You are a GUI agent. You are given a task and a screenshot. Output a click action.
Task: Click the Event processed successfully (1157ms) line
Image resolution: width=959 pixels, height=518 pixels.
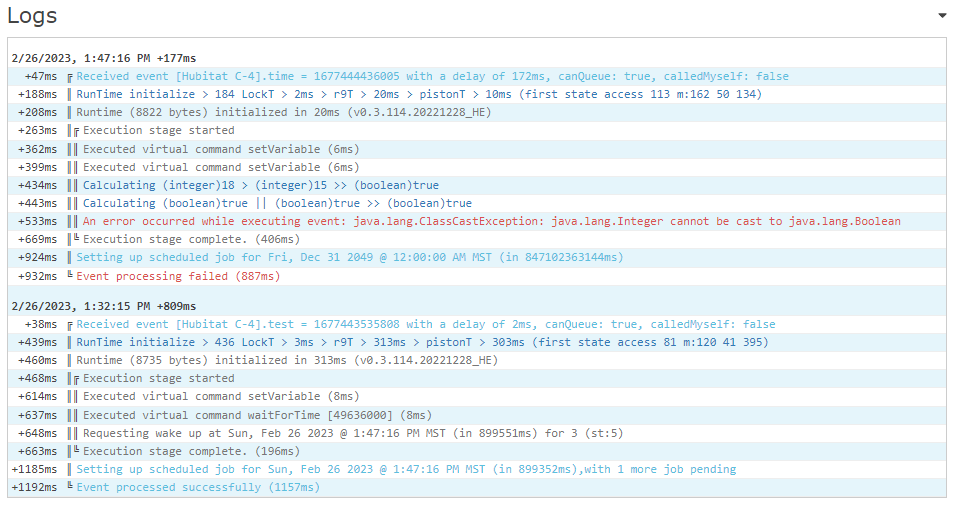pos(198,487)
